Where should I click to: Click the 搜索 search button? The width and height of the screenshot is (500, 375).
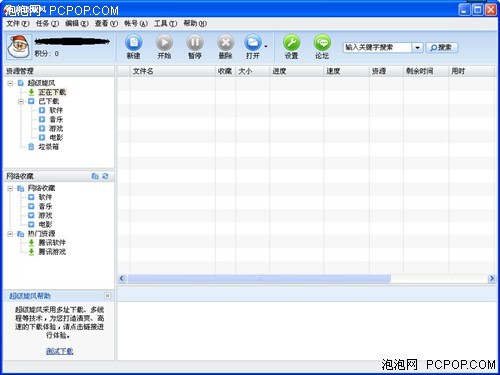442,48
